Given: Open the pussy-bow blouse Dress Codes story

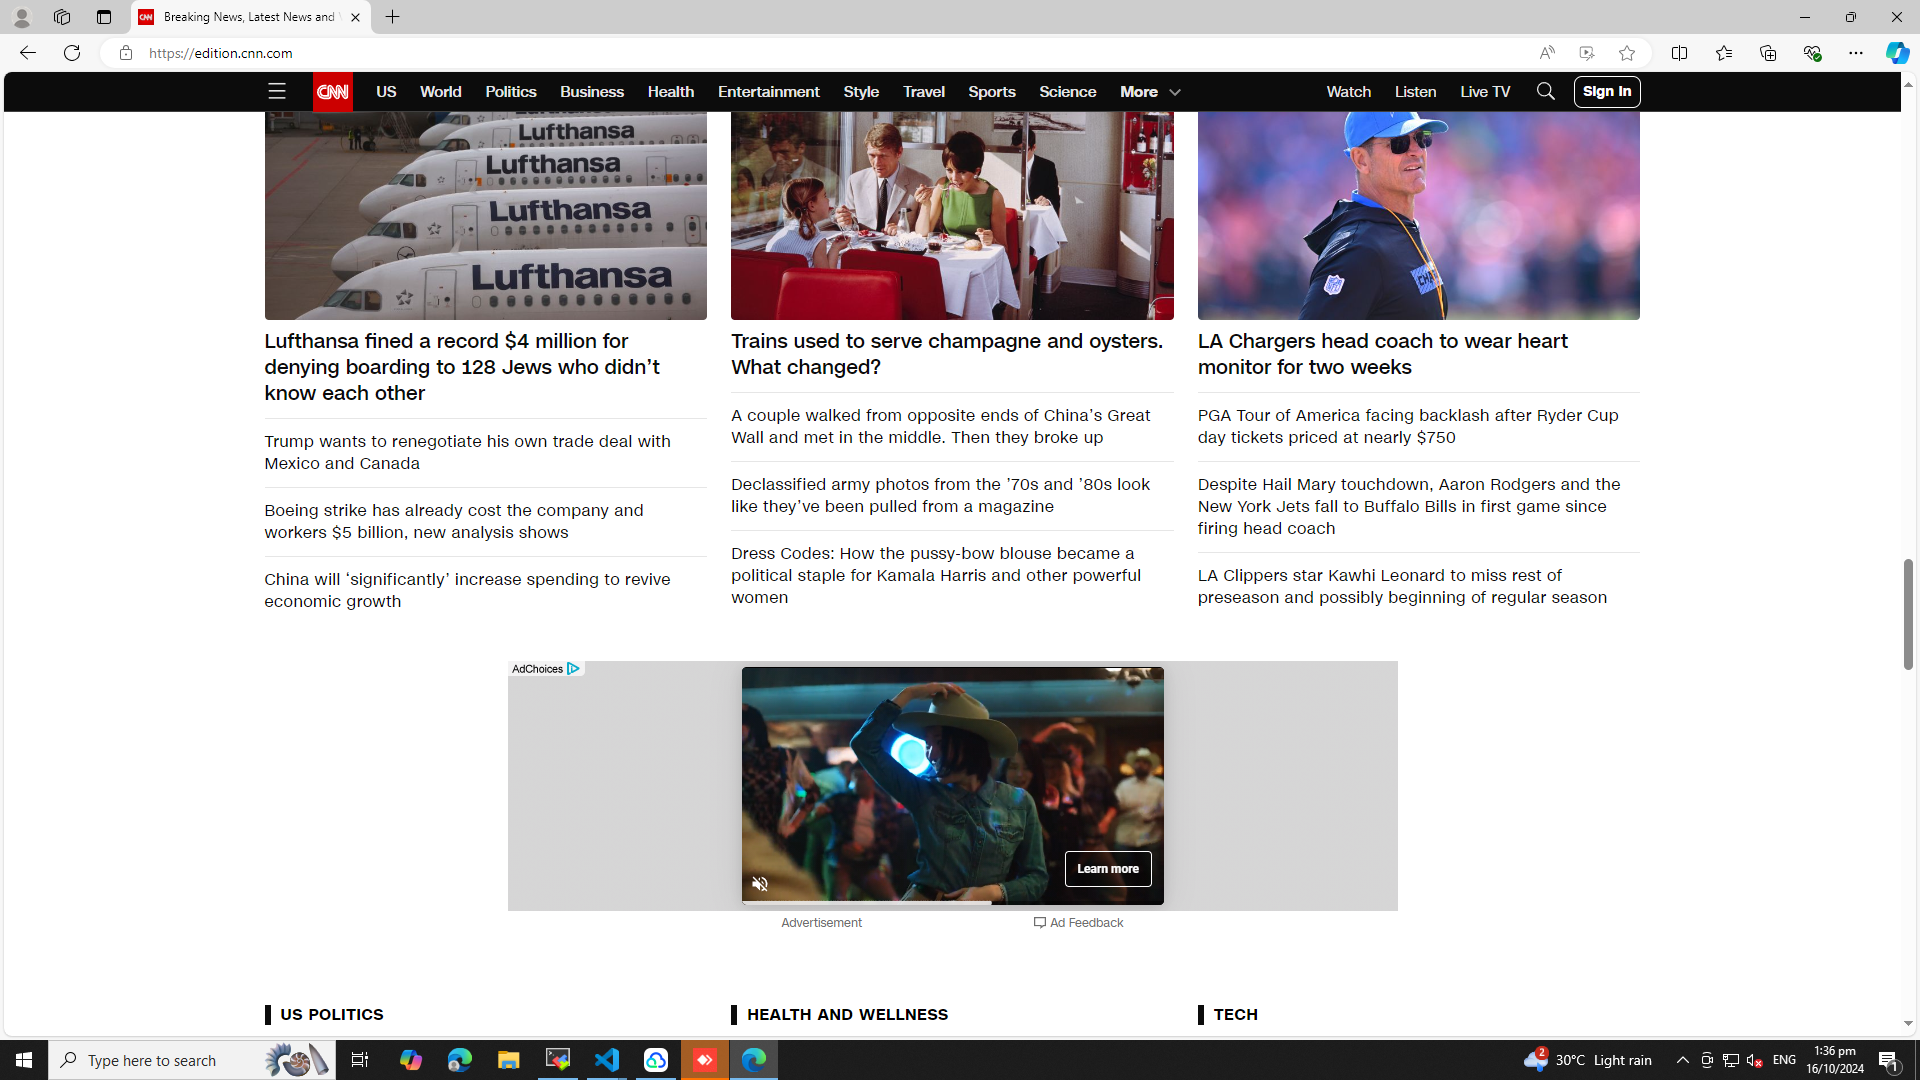Looking at the screenshot, I should (936, 575).
